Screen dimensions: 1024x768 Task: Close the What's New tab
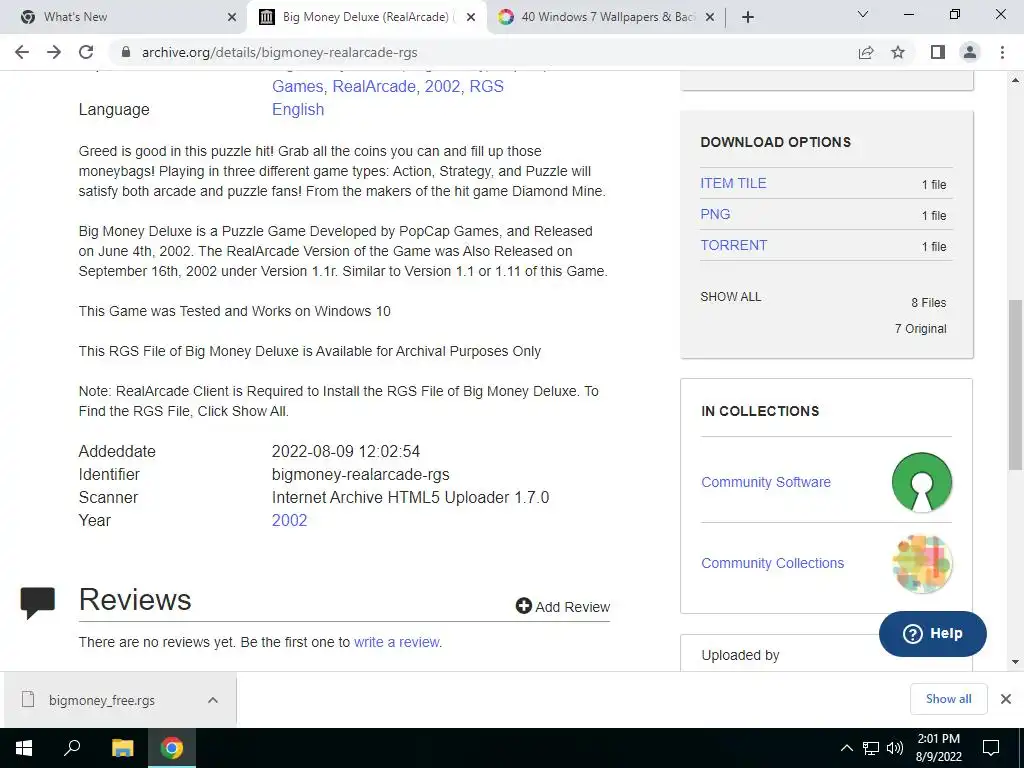pos(232,17)
